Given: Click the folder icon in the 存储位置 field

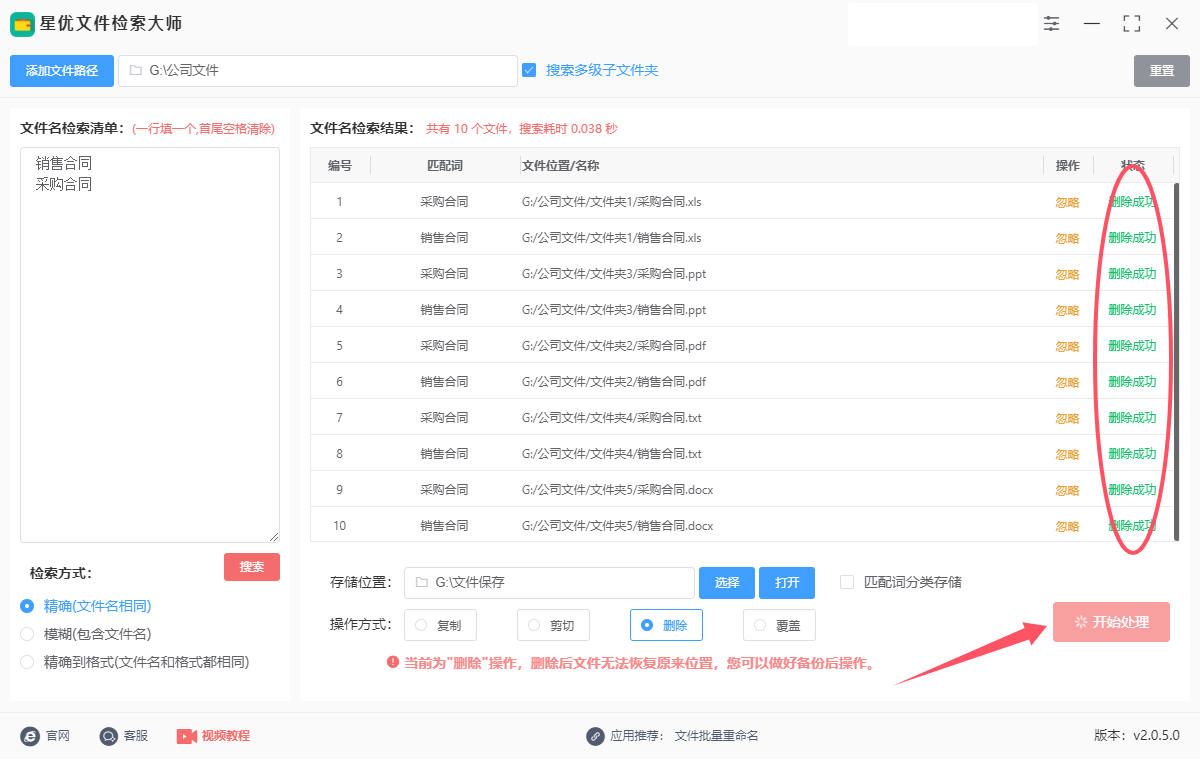Looking at the screenshot, I should coord(422,582).
